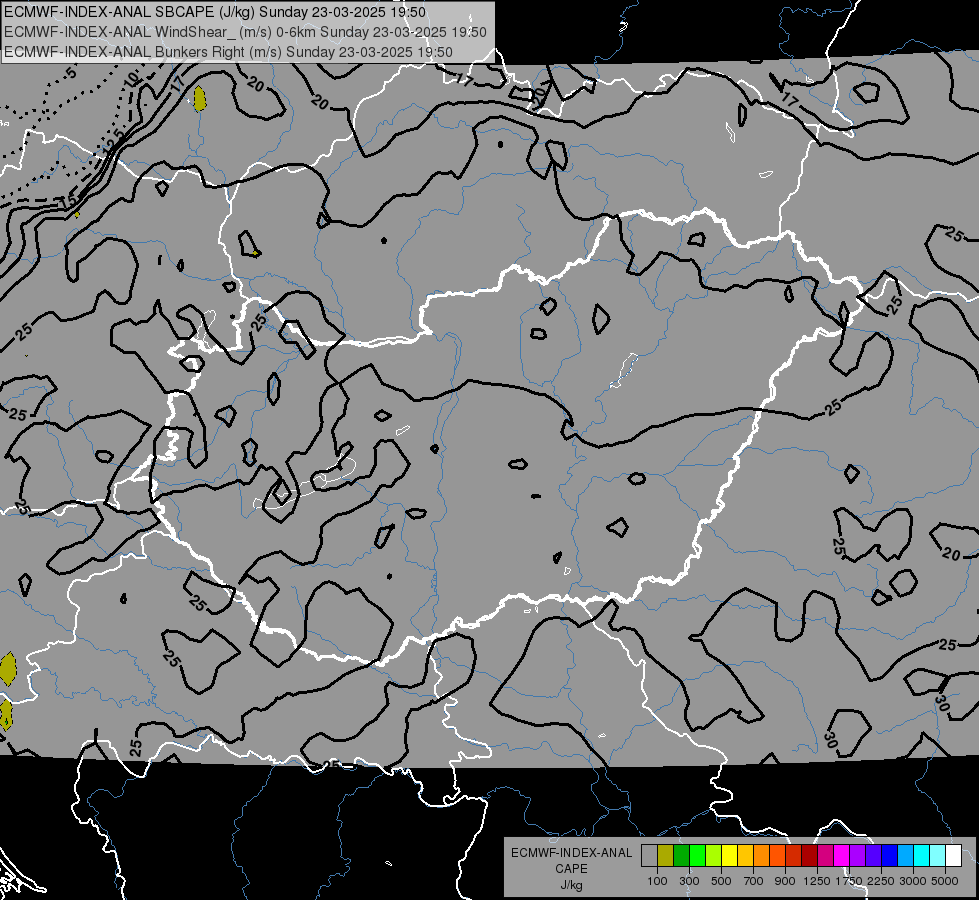Viewport: 979px width, 900px height.
Task: Select the gray below-100 legend swatch
Action: click(x=649, y=856)
